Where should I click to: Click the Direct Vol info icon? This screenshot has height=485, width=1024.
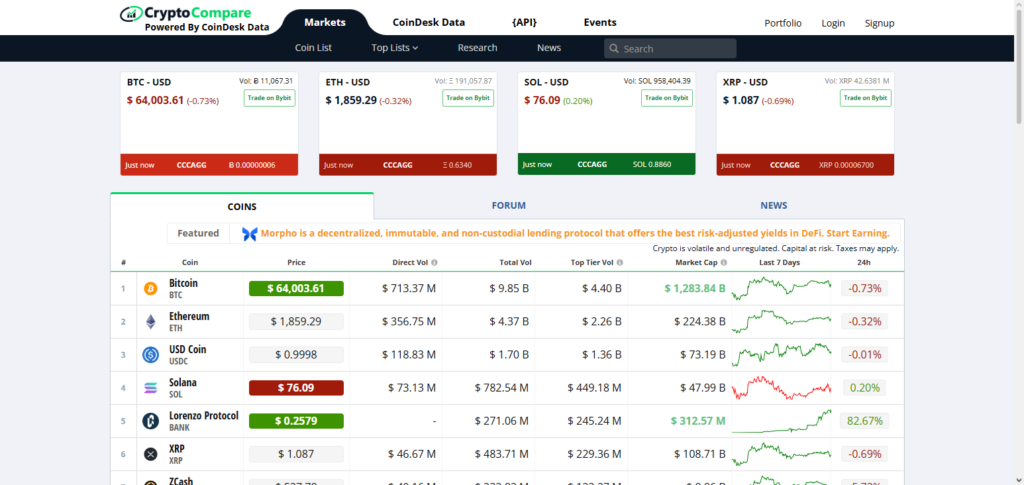434,262
